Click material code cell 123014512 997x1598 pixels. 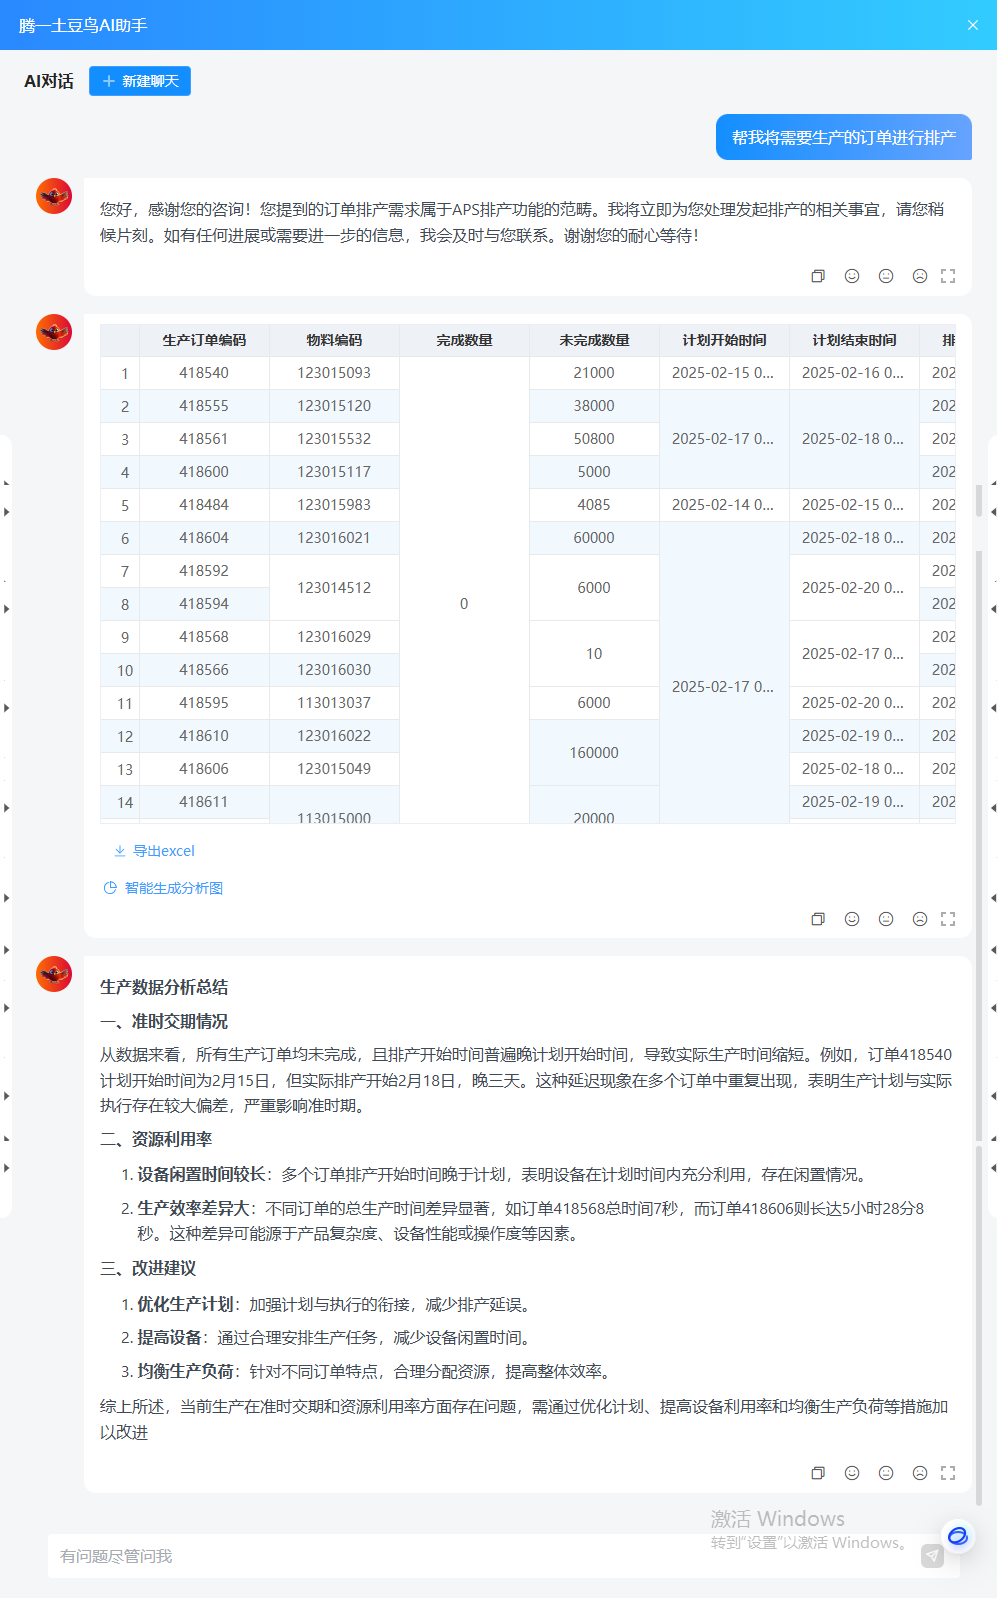334,588
